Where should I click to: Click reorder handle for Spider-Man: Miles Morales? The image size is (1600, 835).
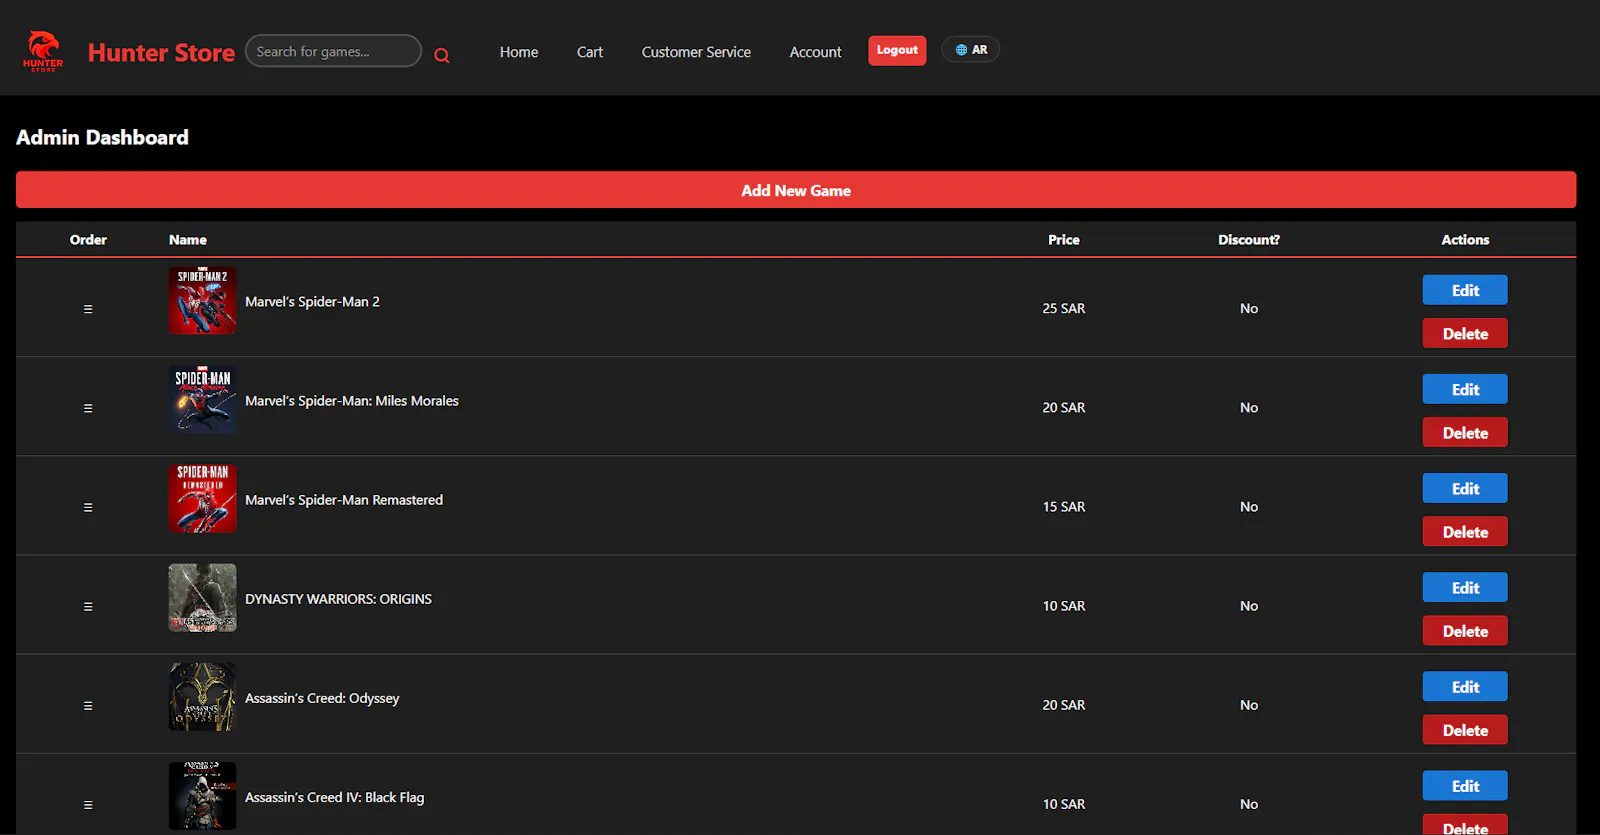[88, 408]
